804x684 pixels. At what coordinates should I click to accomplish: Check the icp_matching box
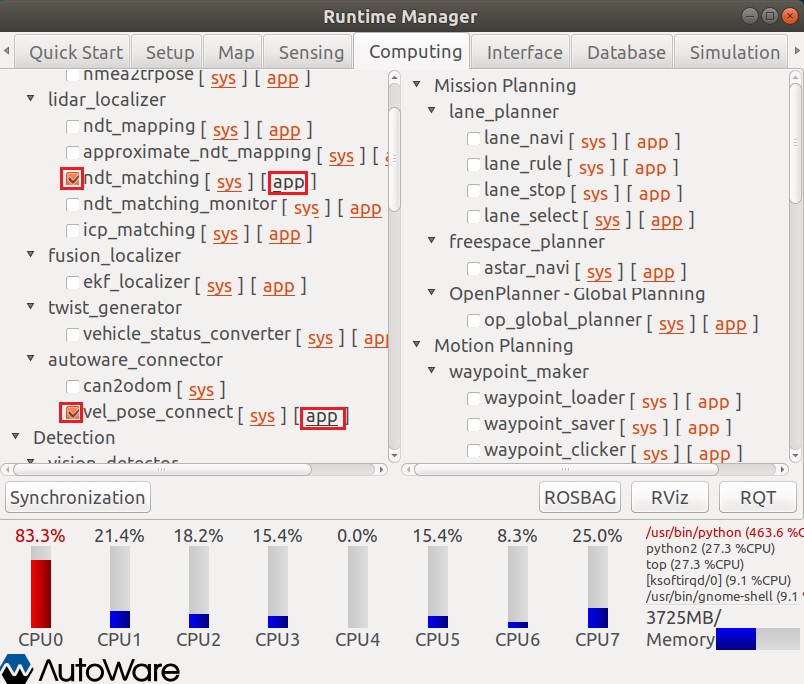coord(72,231)
